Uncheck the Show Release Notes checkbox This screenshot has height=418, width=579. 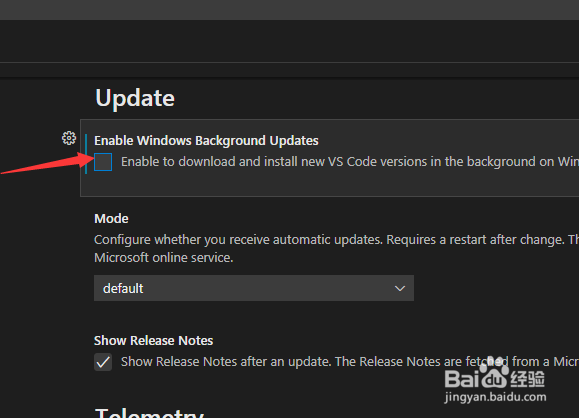click(103, 362)
